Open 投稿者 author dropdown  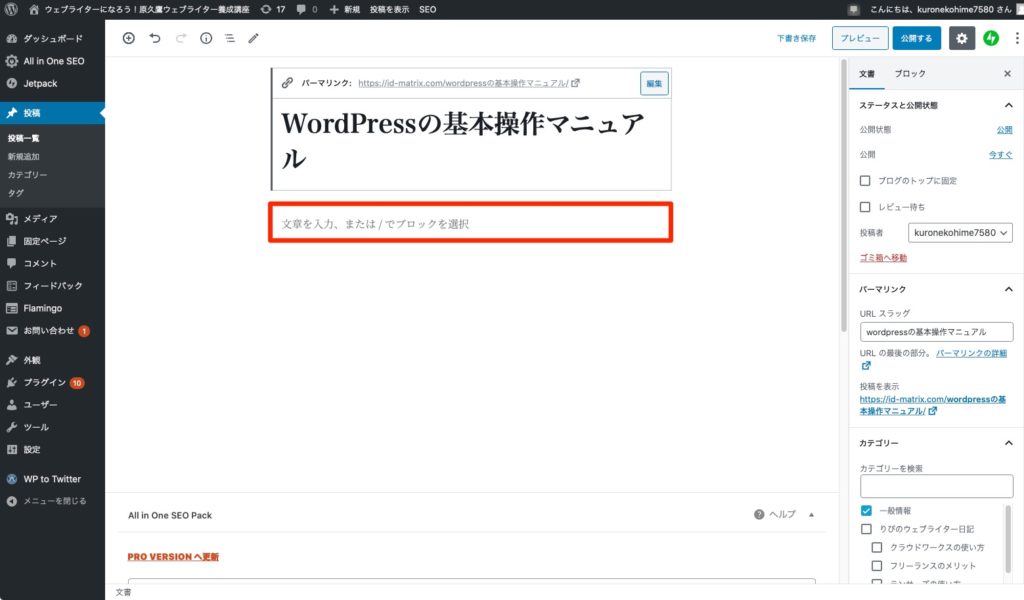[960, 232]
